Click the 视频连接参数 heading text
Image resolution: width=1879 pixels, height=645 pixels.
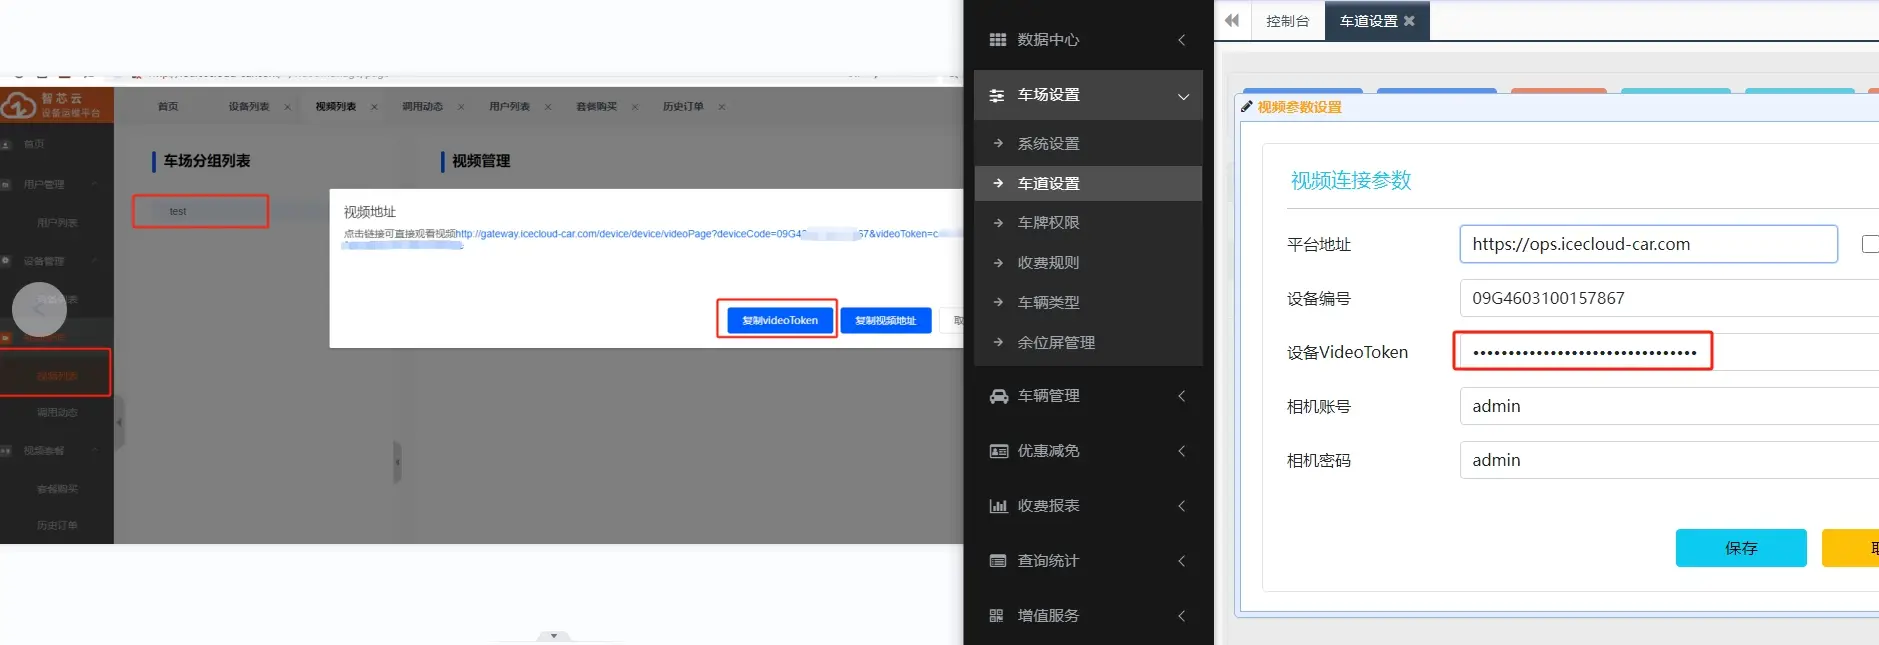point(1351,180)
